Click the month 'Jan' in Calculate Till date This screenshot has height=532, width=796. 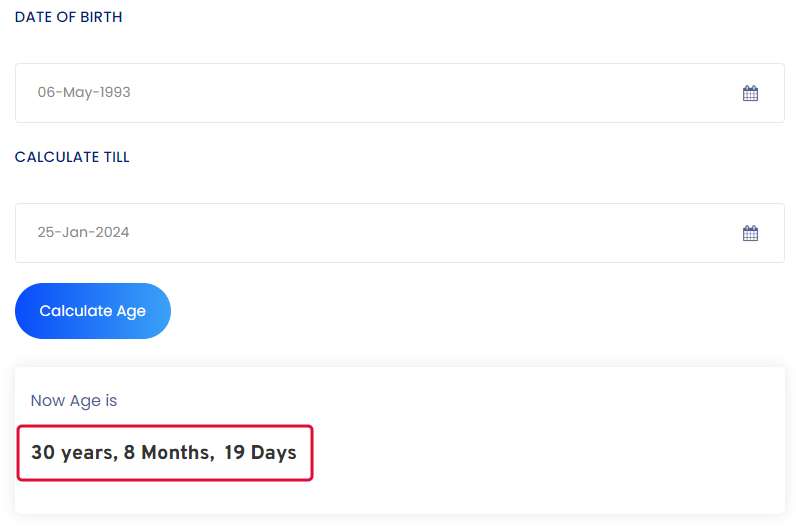[76, 232]
